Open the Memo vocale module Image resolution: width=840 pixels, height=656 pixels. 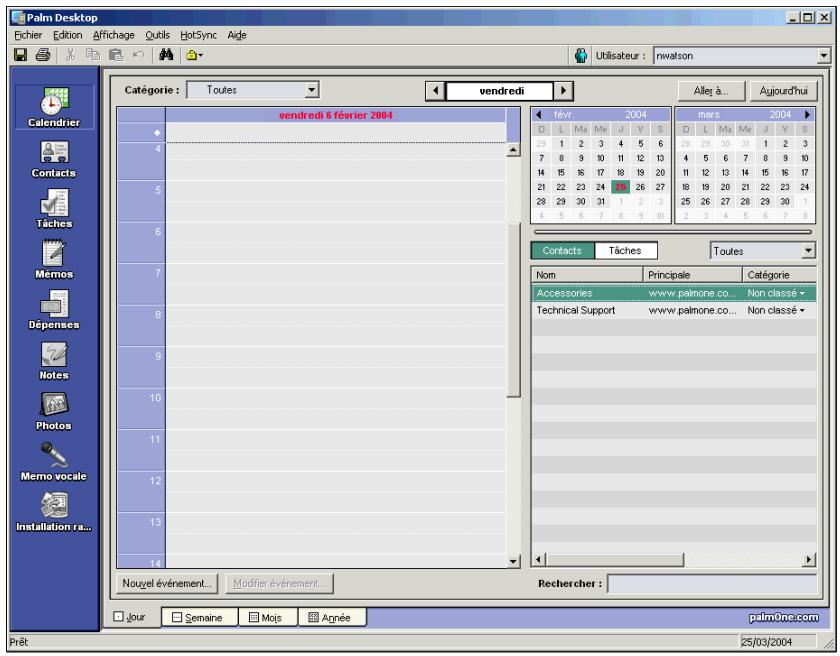click(54, 462)
